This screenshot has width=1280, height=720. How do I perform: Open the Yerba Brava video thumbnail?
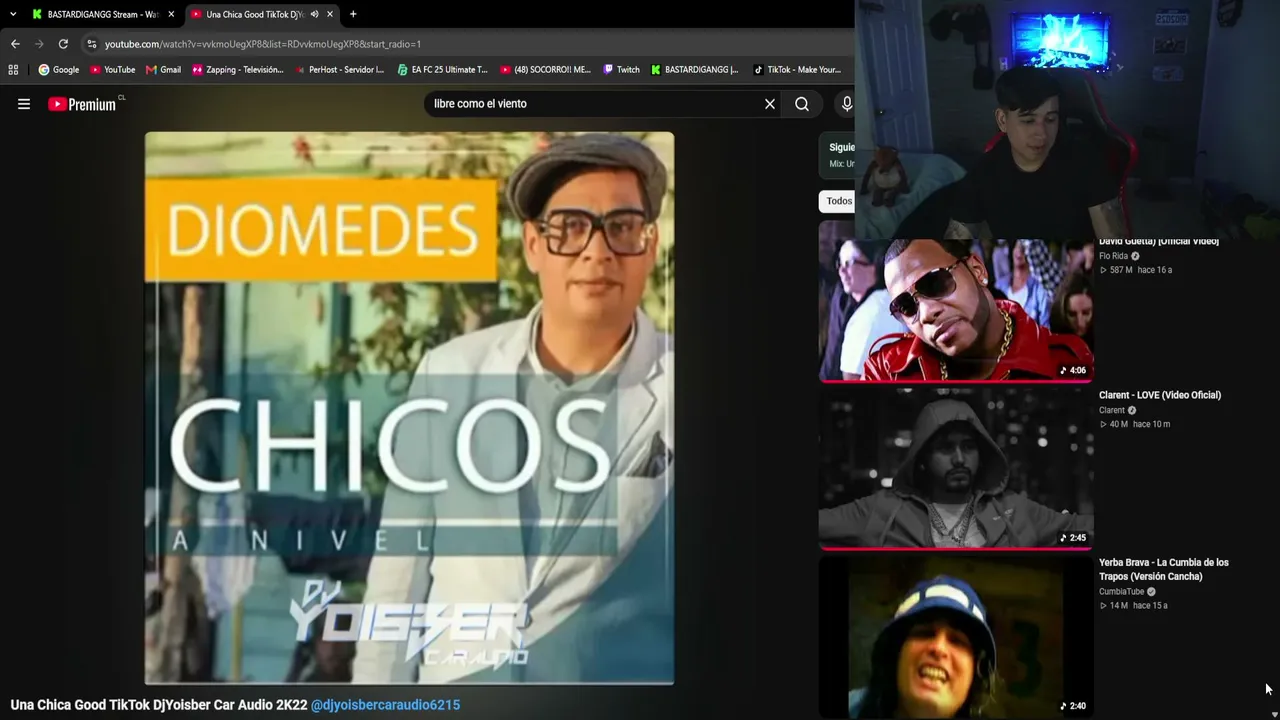pos(956,637)
